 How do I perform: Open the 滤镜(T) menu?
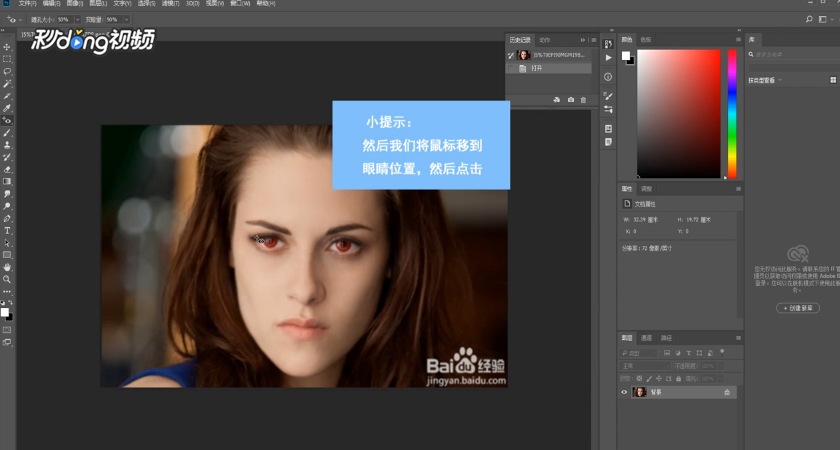tap(170, 3)
